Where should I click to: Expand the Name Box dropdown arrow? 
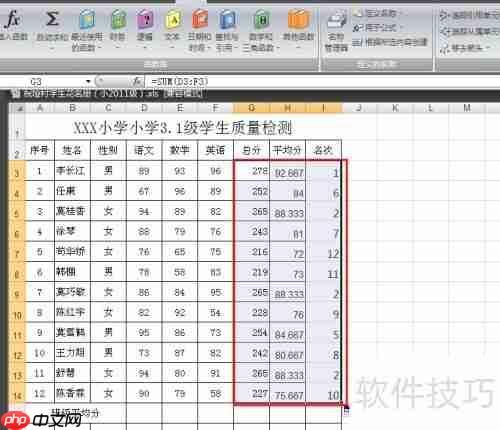[88, 81]
